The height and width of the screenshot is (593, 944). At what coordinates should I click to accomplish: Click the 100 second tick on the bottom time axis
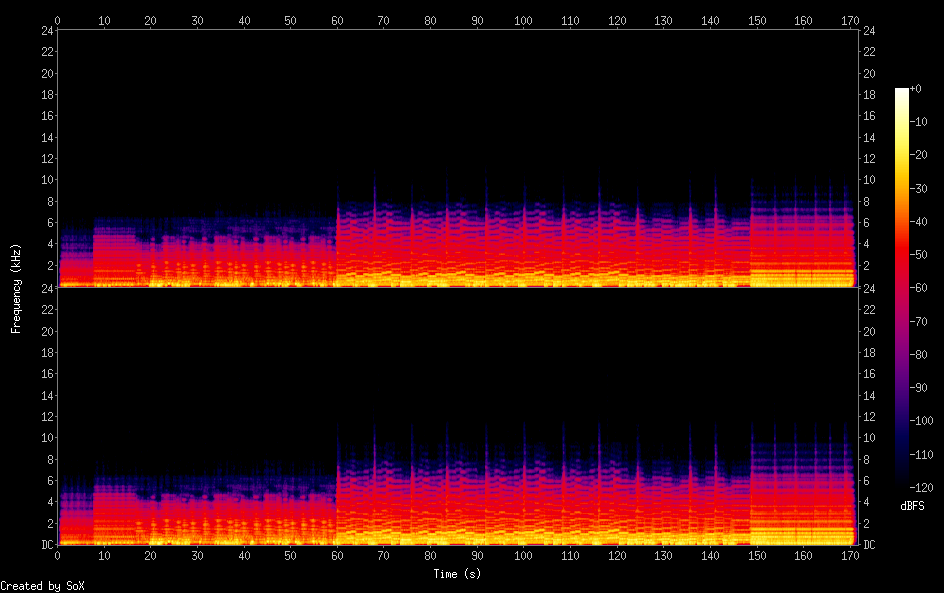[x=523, y=554]
